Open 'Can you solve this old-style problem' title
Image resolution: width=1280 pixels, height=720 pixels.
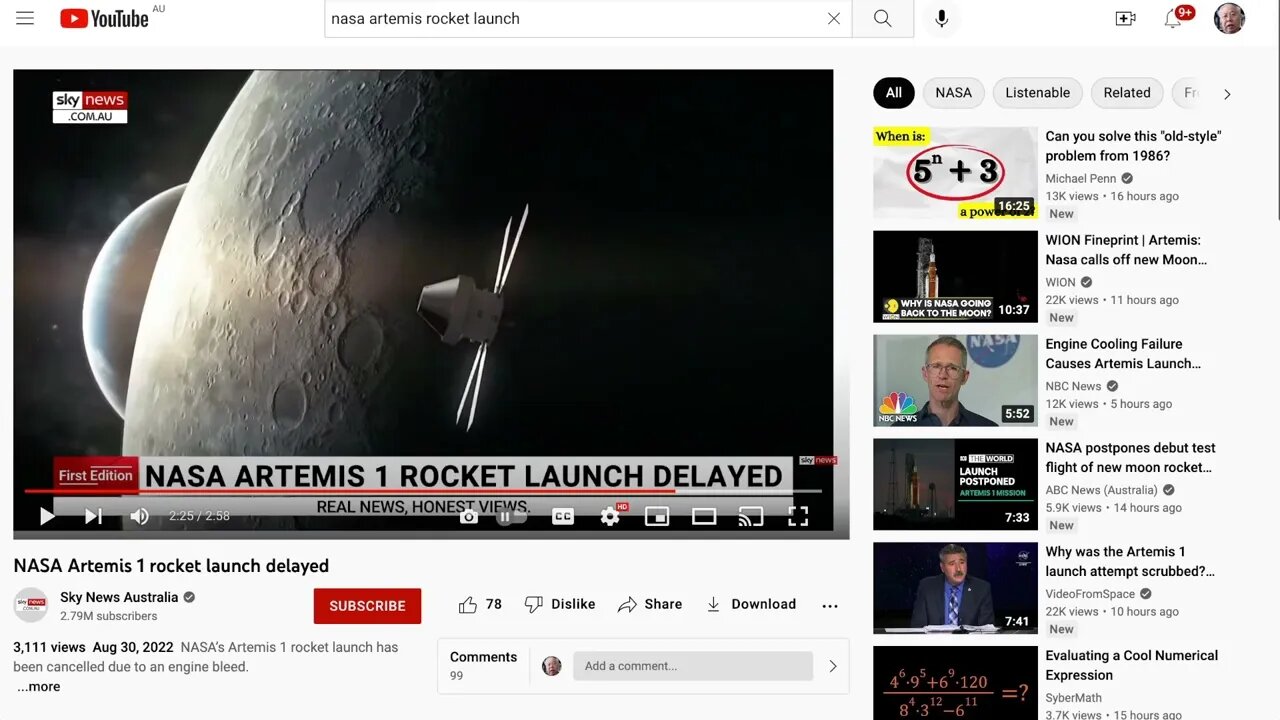click(x=1133, y=146)
